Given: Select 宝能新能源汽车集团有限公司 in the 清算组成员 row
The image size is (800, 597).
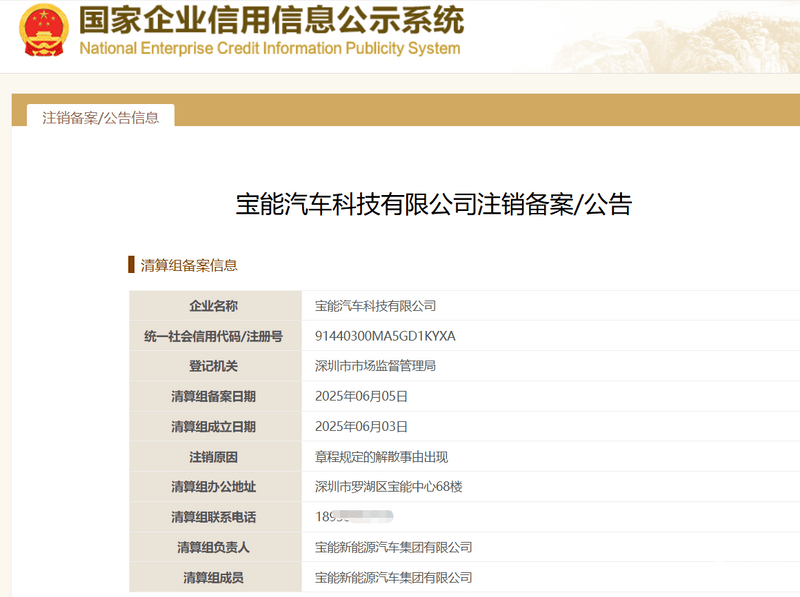Looking at the screenshot, I should pos(393,578).
